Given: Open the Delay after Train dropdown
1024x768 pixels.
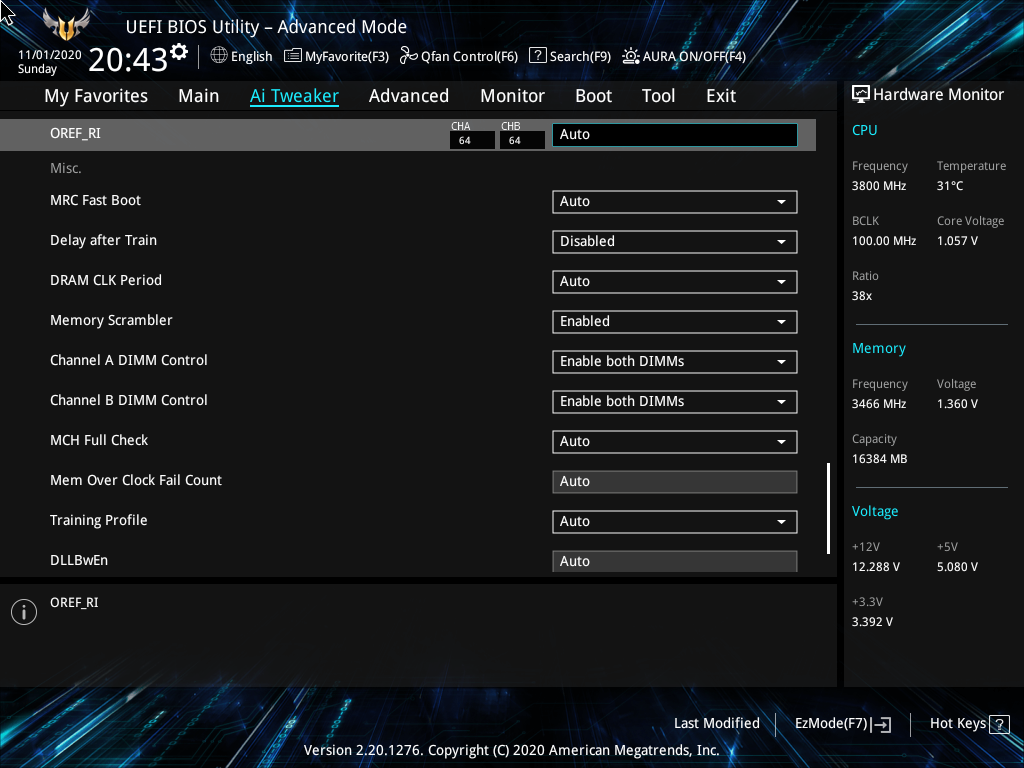Looking at the screenshot, I should pos(675,242).
